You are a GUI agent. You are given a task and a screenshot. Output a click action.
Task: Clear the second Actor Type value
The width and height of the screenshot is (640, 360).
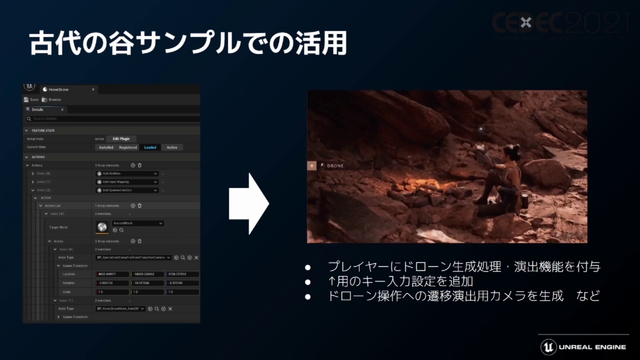tap(170, 309)
